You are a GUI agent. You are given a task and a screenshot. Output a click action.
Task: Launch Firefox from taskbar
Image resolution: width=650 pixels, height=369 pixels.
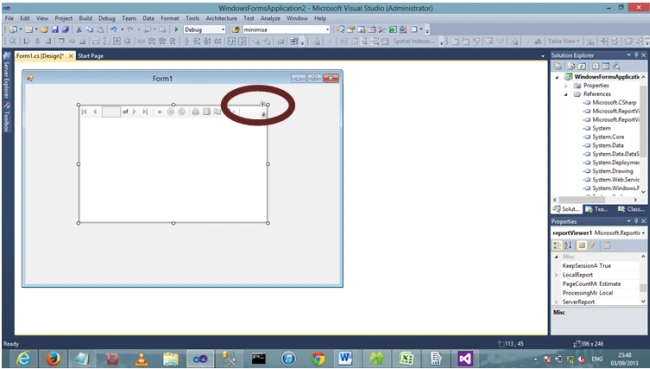coord(53,358)
